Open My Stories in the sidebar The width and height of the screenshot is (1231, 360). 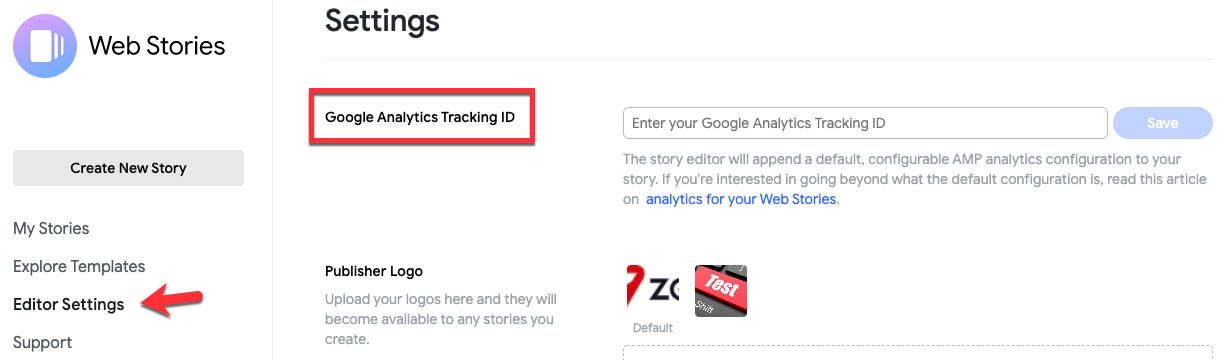(x=51, y=229)
